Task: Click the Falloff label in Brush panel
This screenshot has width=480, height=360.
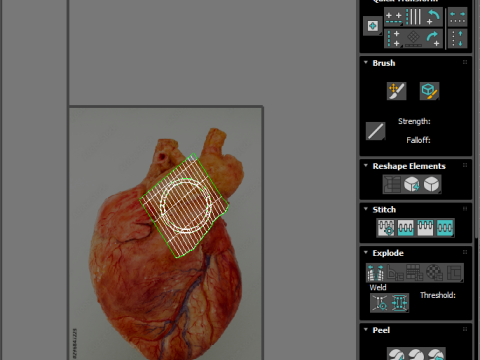Action: point(418,140)
